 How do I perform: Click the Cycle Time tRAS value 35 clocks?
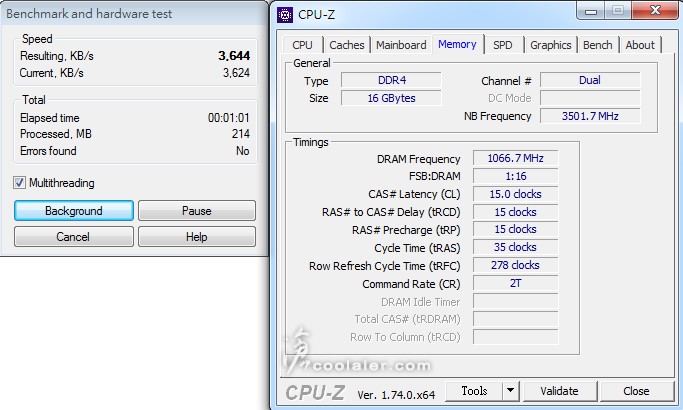(x=515, y=247)
